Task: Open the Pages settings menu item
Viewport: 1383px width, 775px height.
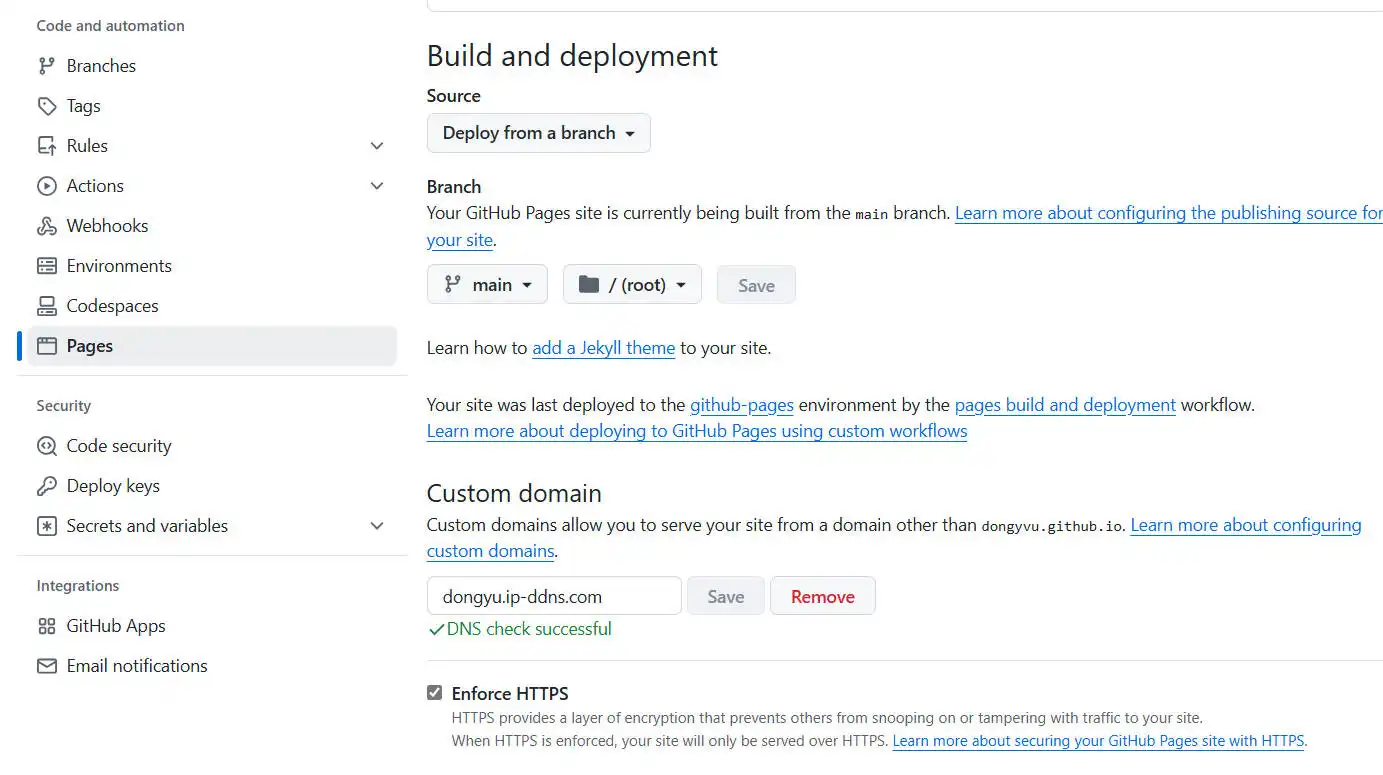Action: tap(90, 346)
